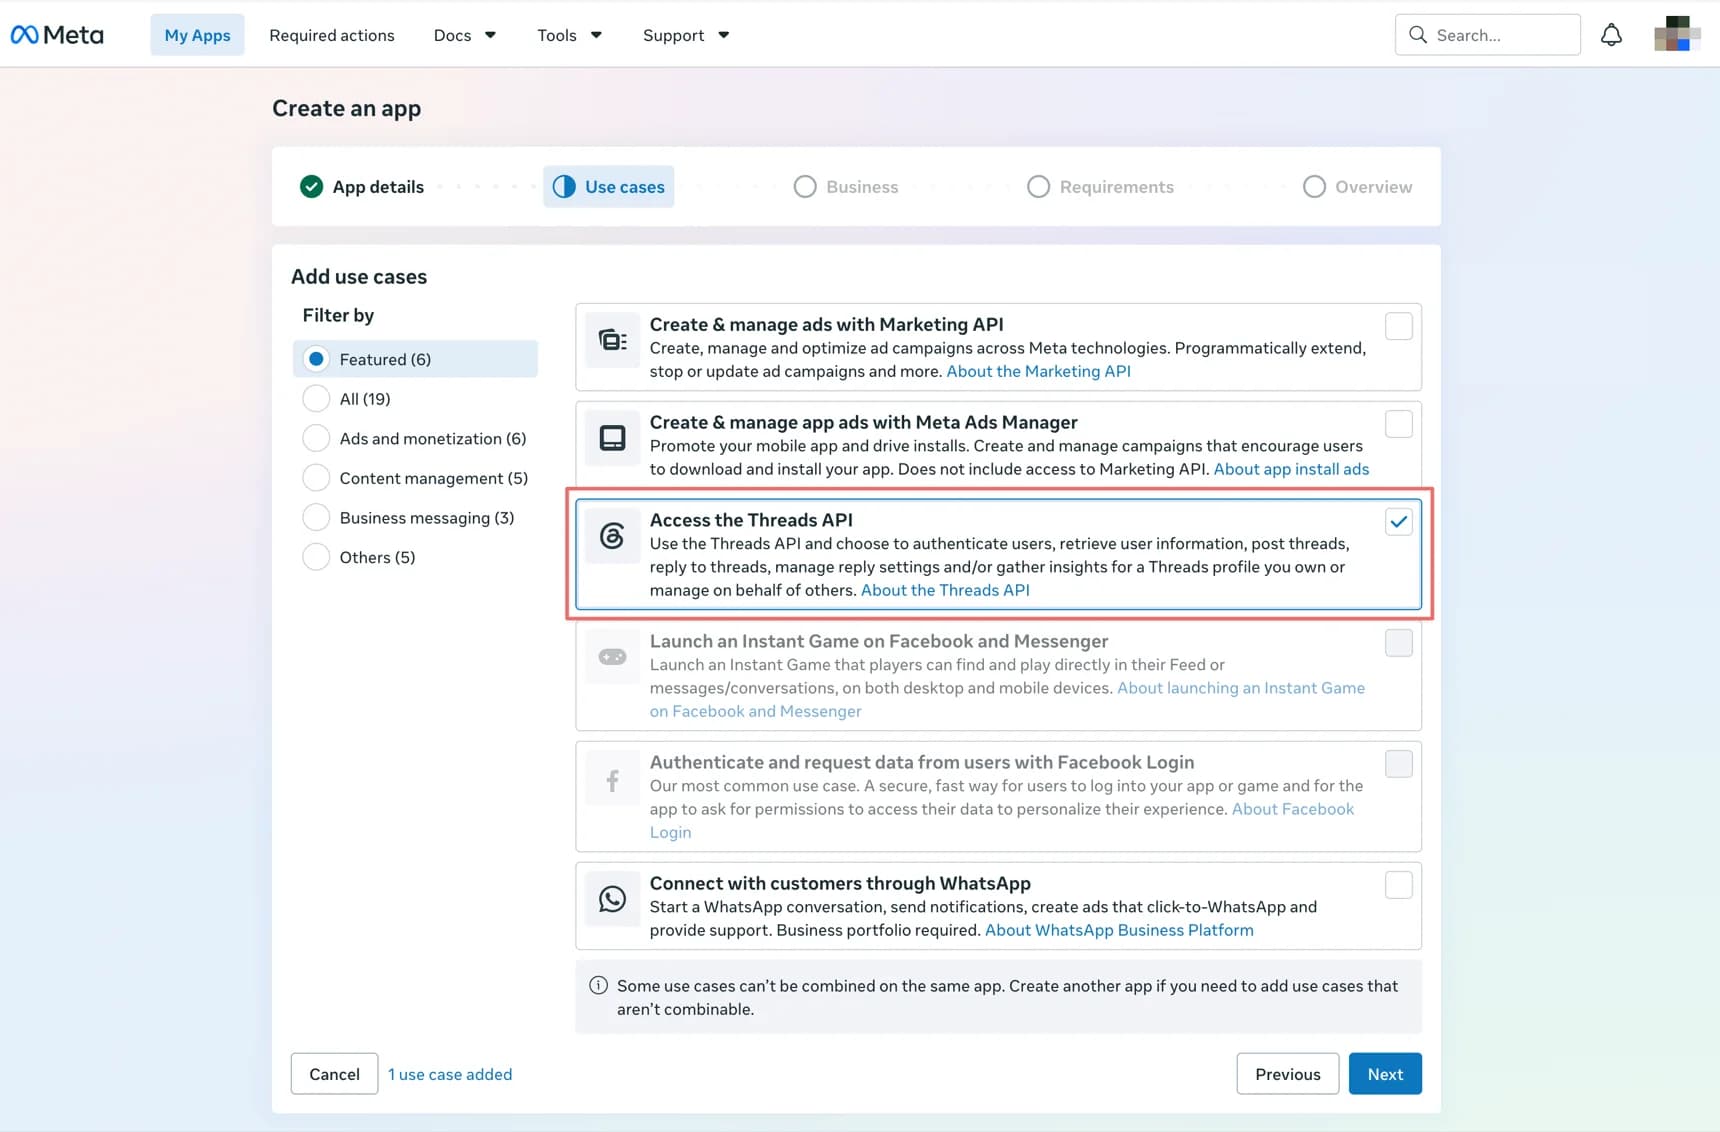Click the Overview step circle icon

(1314, 187)
